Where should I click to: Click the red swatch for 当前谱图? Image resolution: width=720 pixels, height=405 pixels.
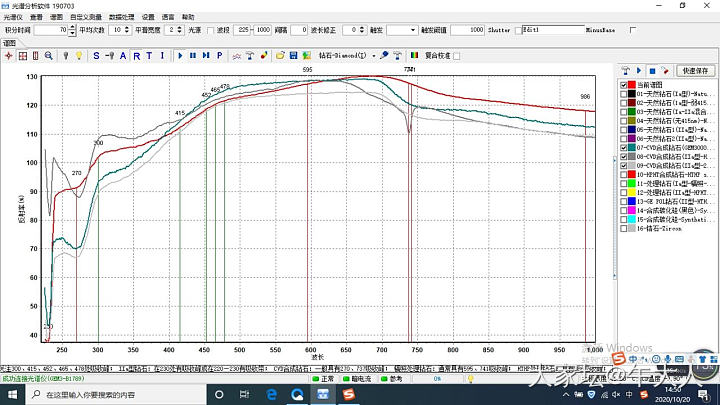632,85
